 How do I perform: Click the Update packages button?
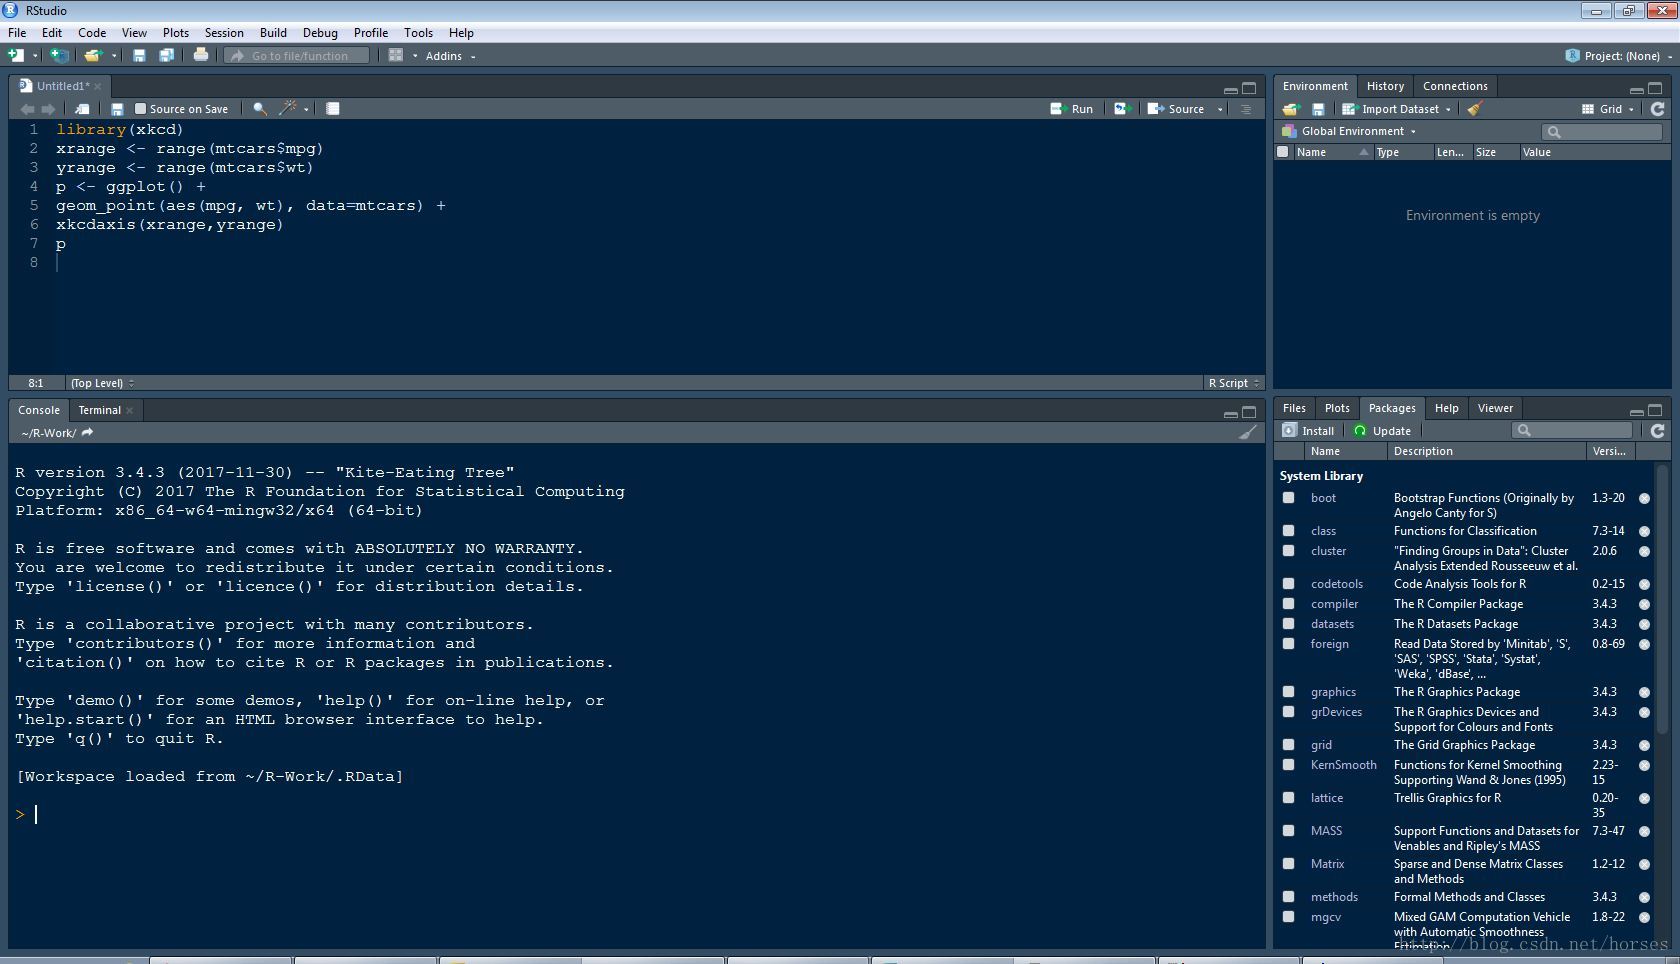(1382, 431)
